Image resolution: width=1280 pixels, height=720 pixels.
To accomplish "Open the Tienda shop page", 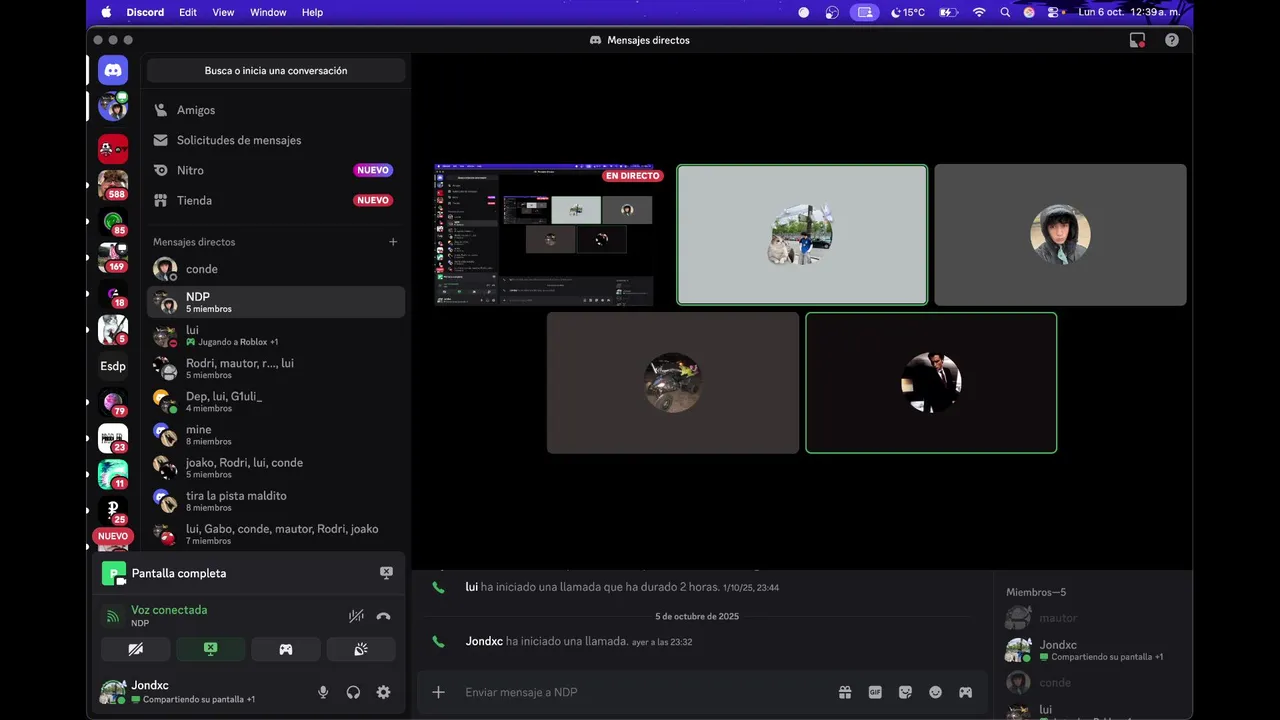I will pyautogui.click(x=276, y=200).
